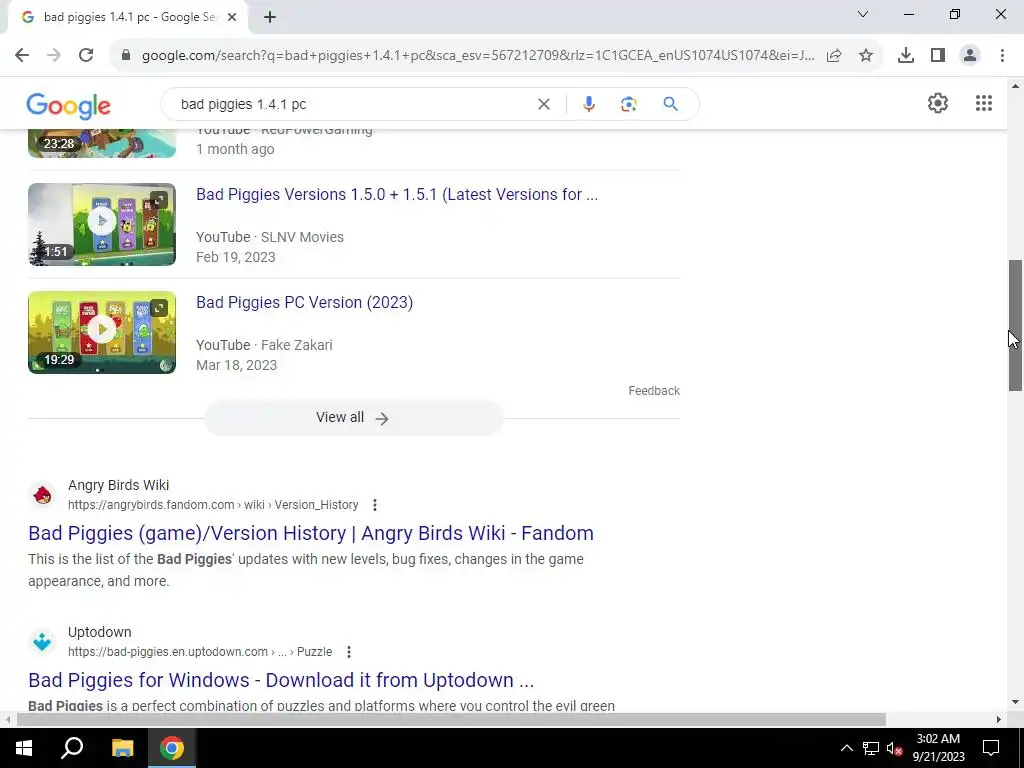Screen dimensions: 1024x768
Task: Search by image with Google Lens
Action: click(x=628, y=104)
